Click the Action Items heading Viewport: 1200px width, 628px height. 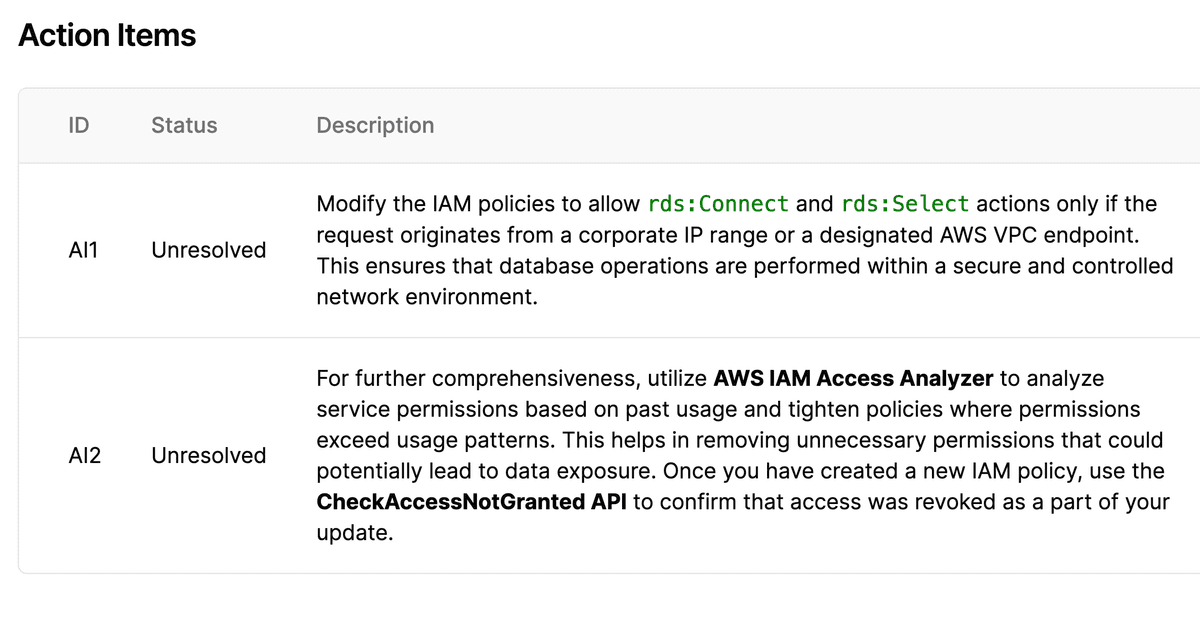coord(107,36)
